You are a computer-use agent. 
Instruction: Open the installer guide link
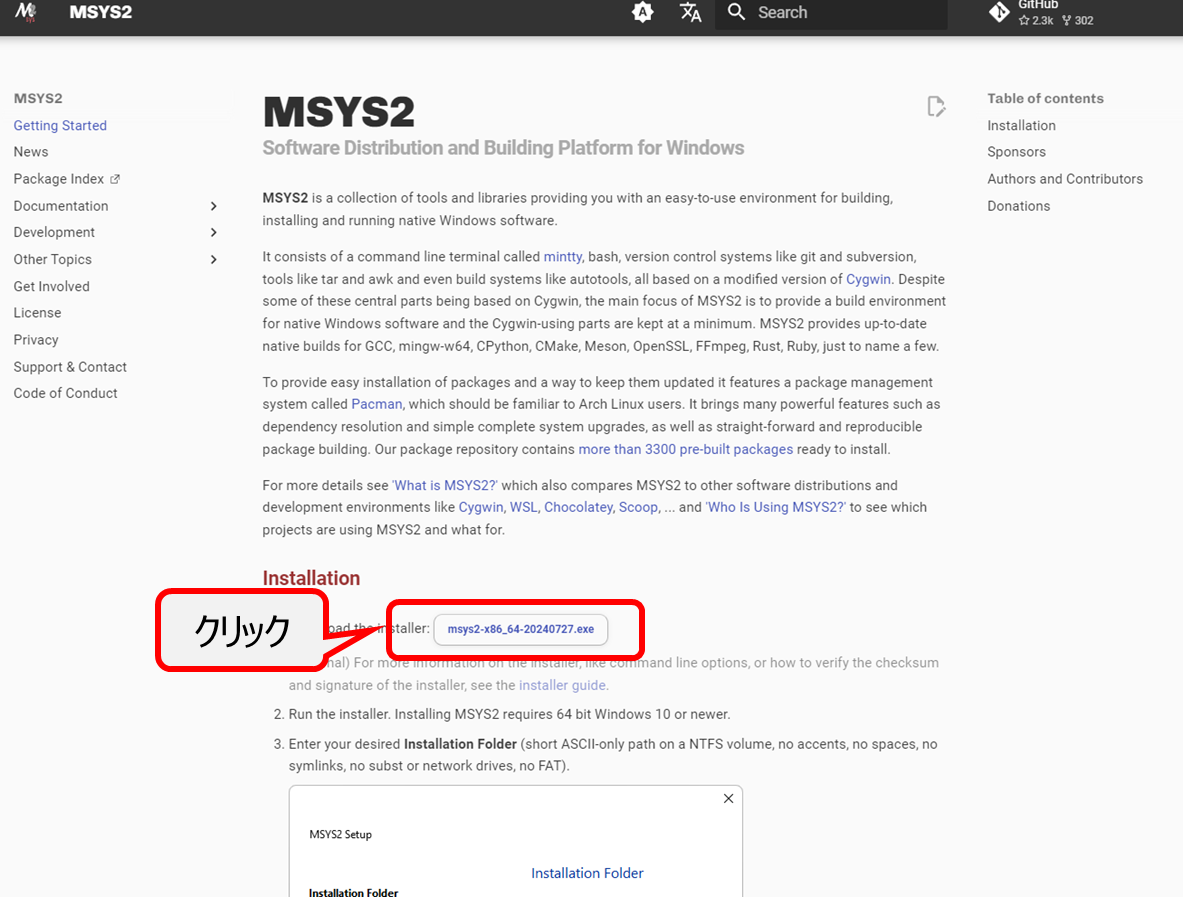[x=562, y=685]
